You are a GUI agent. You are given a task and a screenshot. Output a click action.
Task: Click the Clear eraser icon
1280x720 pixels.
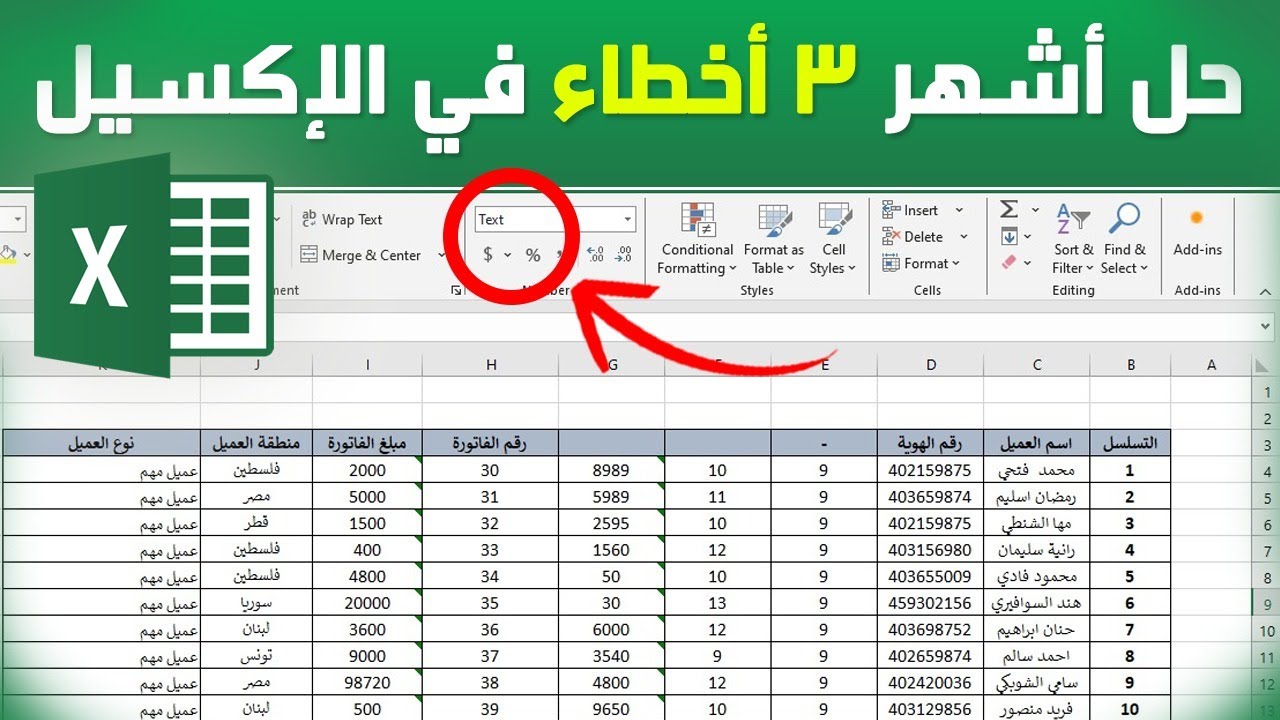tap(1009, 263)
